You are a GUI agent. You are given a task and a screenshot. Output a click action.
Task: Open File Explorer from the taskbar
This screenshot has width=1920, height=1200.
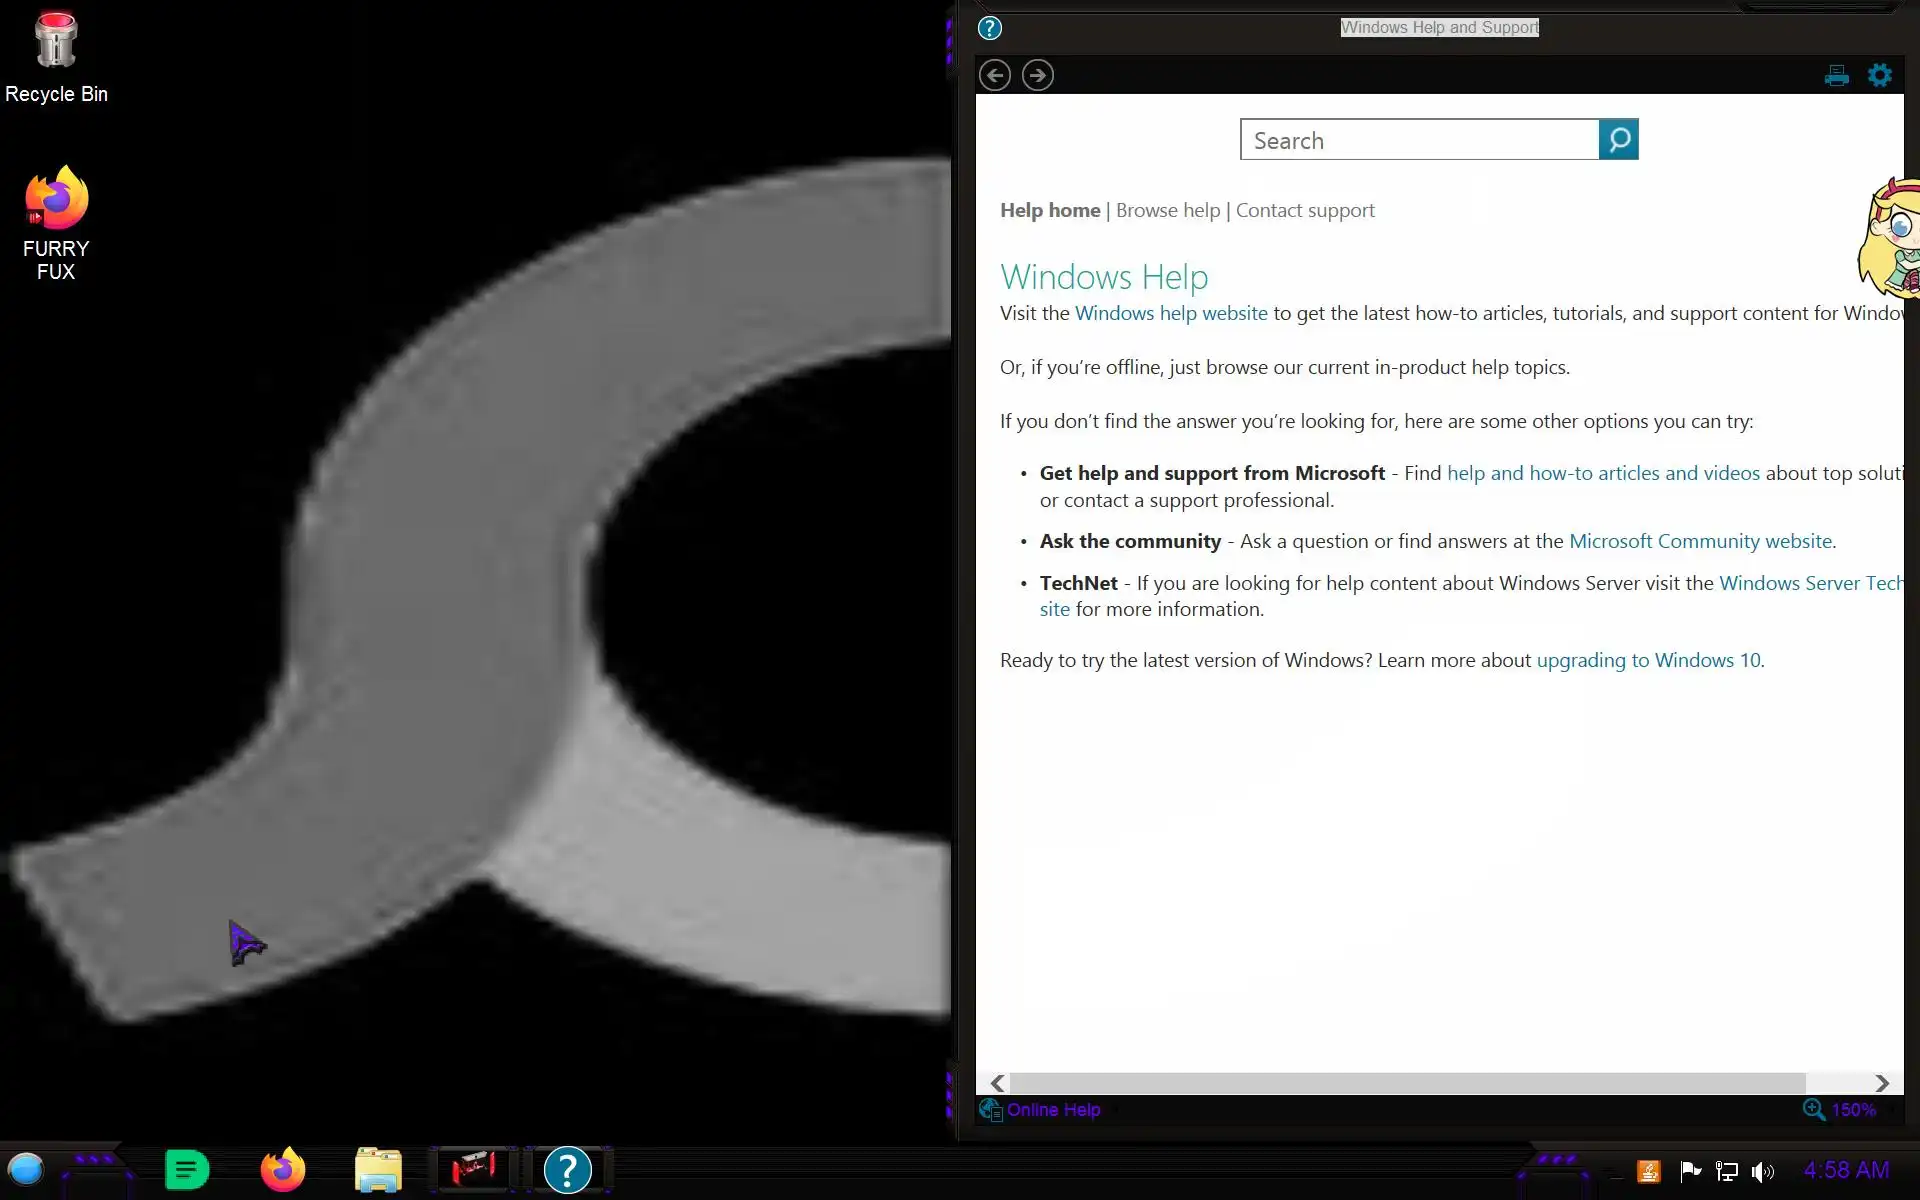pos(378,1169)
